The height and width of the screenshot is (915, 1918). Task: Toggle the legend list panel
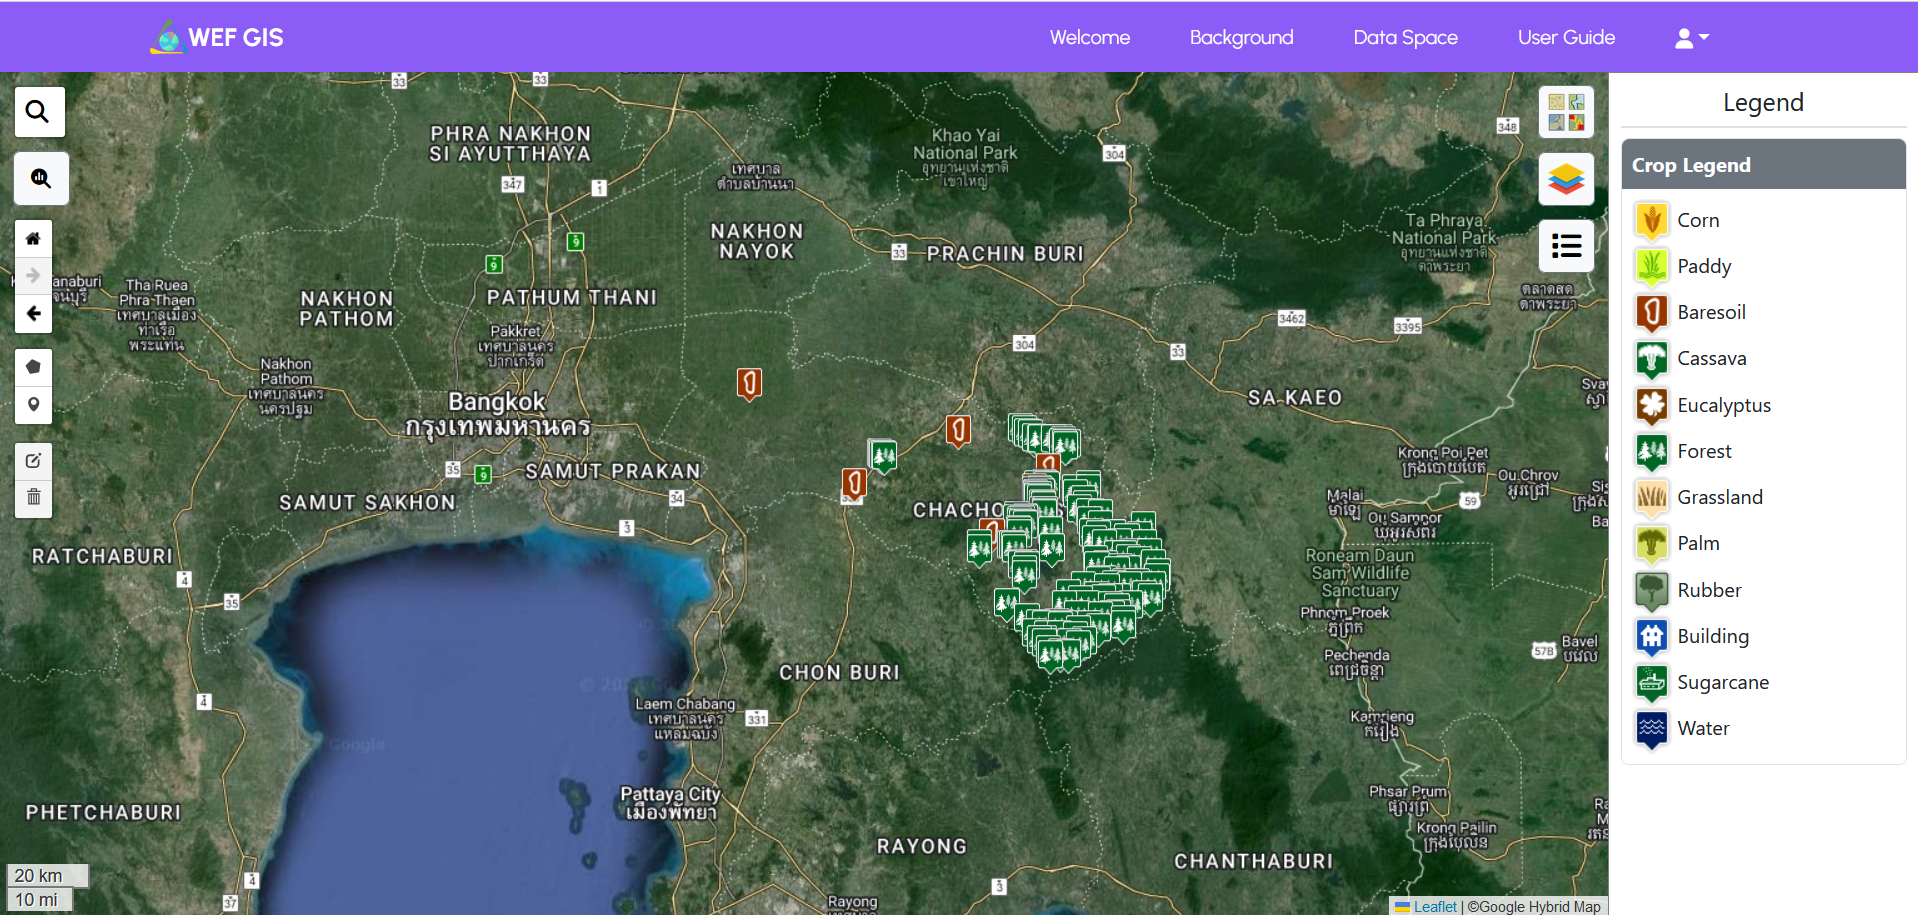1565,246
